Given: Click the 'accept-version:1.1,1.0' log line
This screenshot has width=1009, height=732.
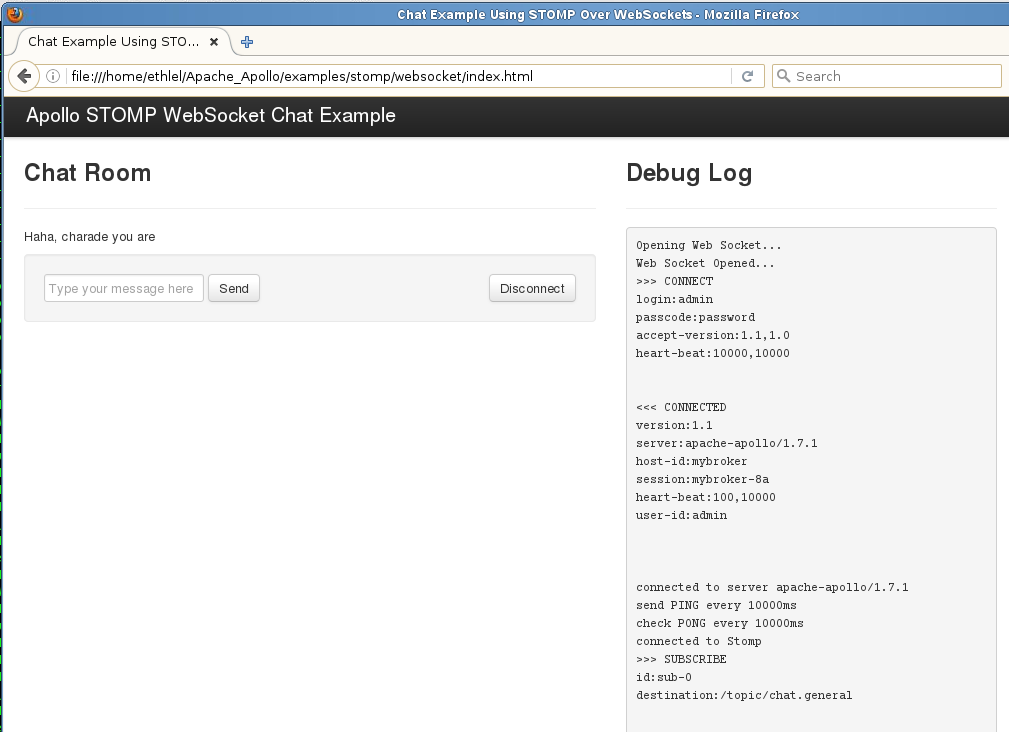Looking at the screenshot, I should pos(712,335).
